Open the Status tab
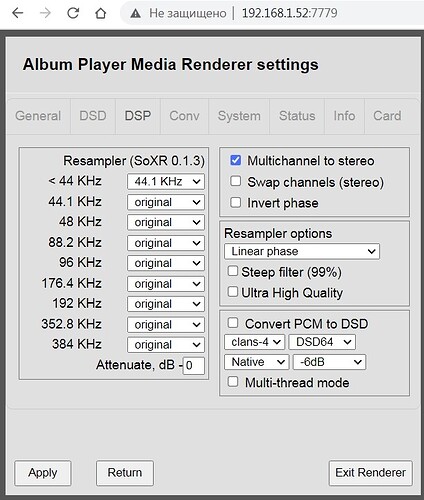The width and height of the screenshot is (424, 500). (x=297, y=116)
